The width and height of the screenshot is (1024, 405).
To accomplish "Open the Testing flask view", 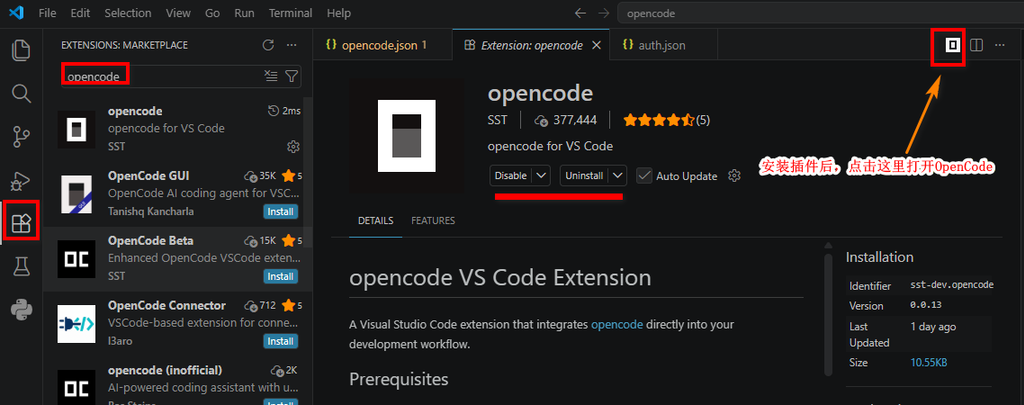I will tap(21, 267).
